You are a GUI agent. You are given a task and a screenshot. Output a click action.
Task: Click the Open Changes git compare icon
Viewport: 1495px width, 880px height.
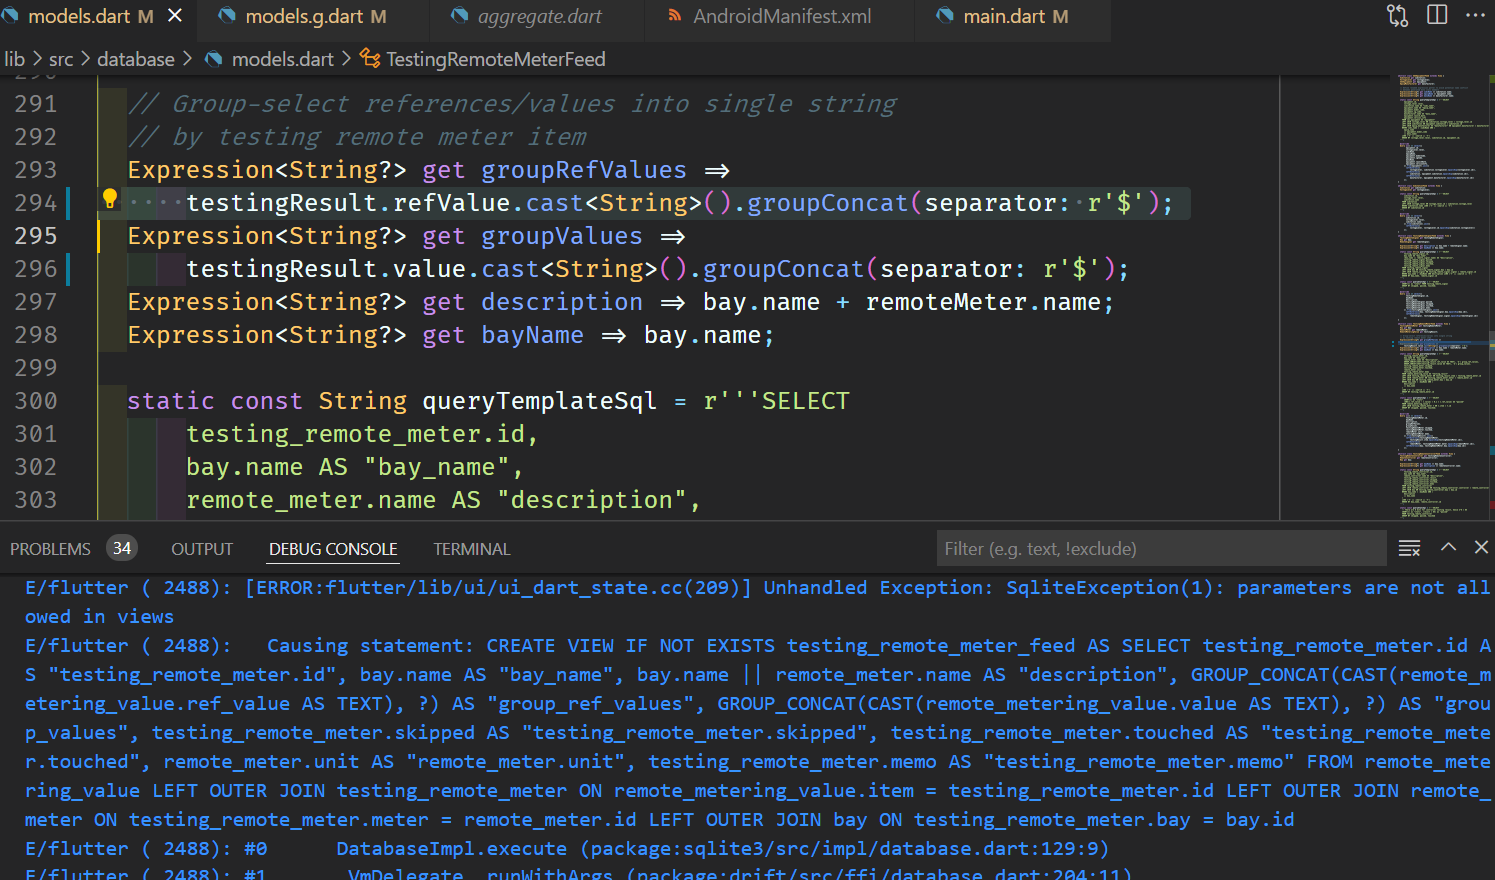(1397, 15)
